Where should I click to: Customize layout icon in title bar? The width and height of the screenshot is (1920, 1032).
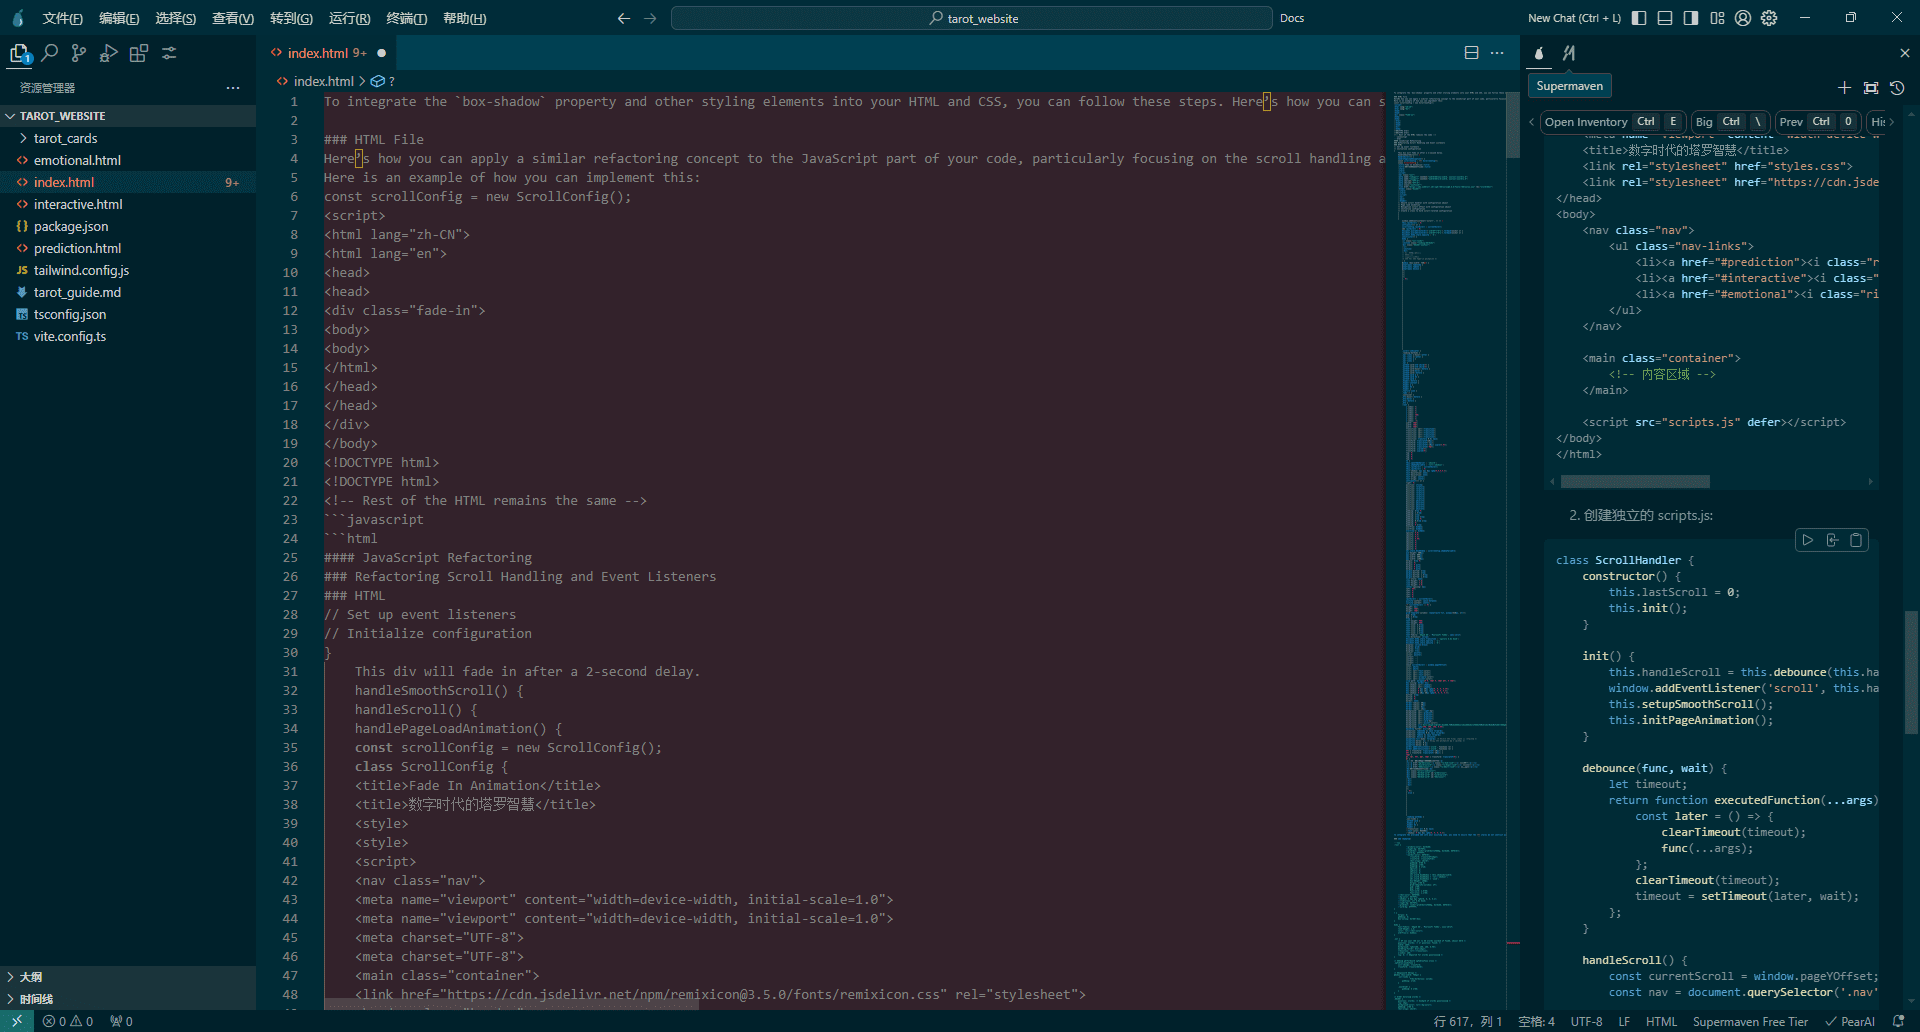click(x=1717, y=18)
